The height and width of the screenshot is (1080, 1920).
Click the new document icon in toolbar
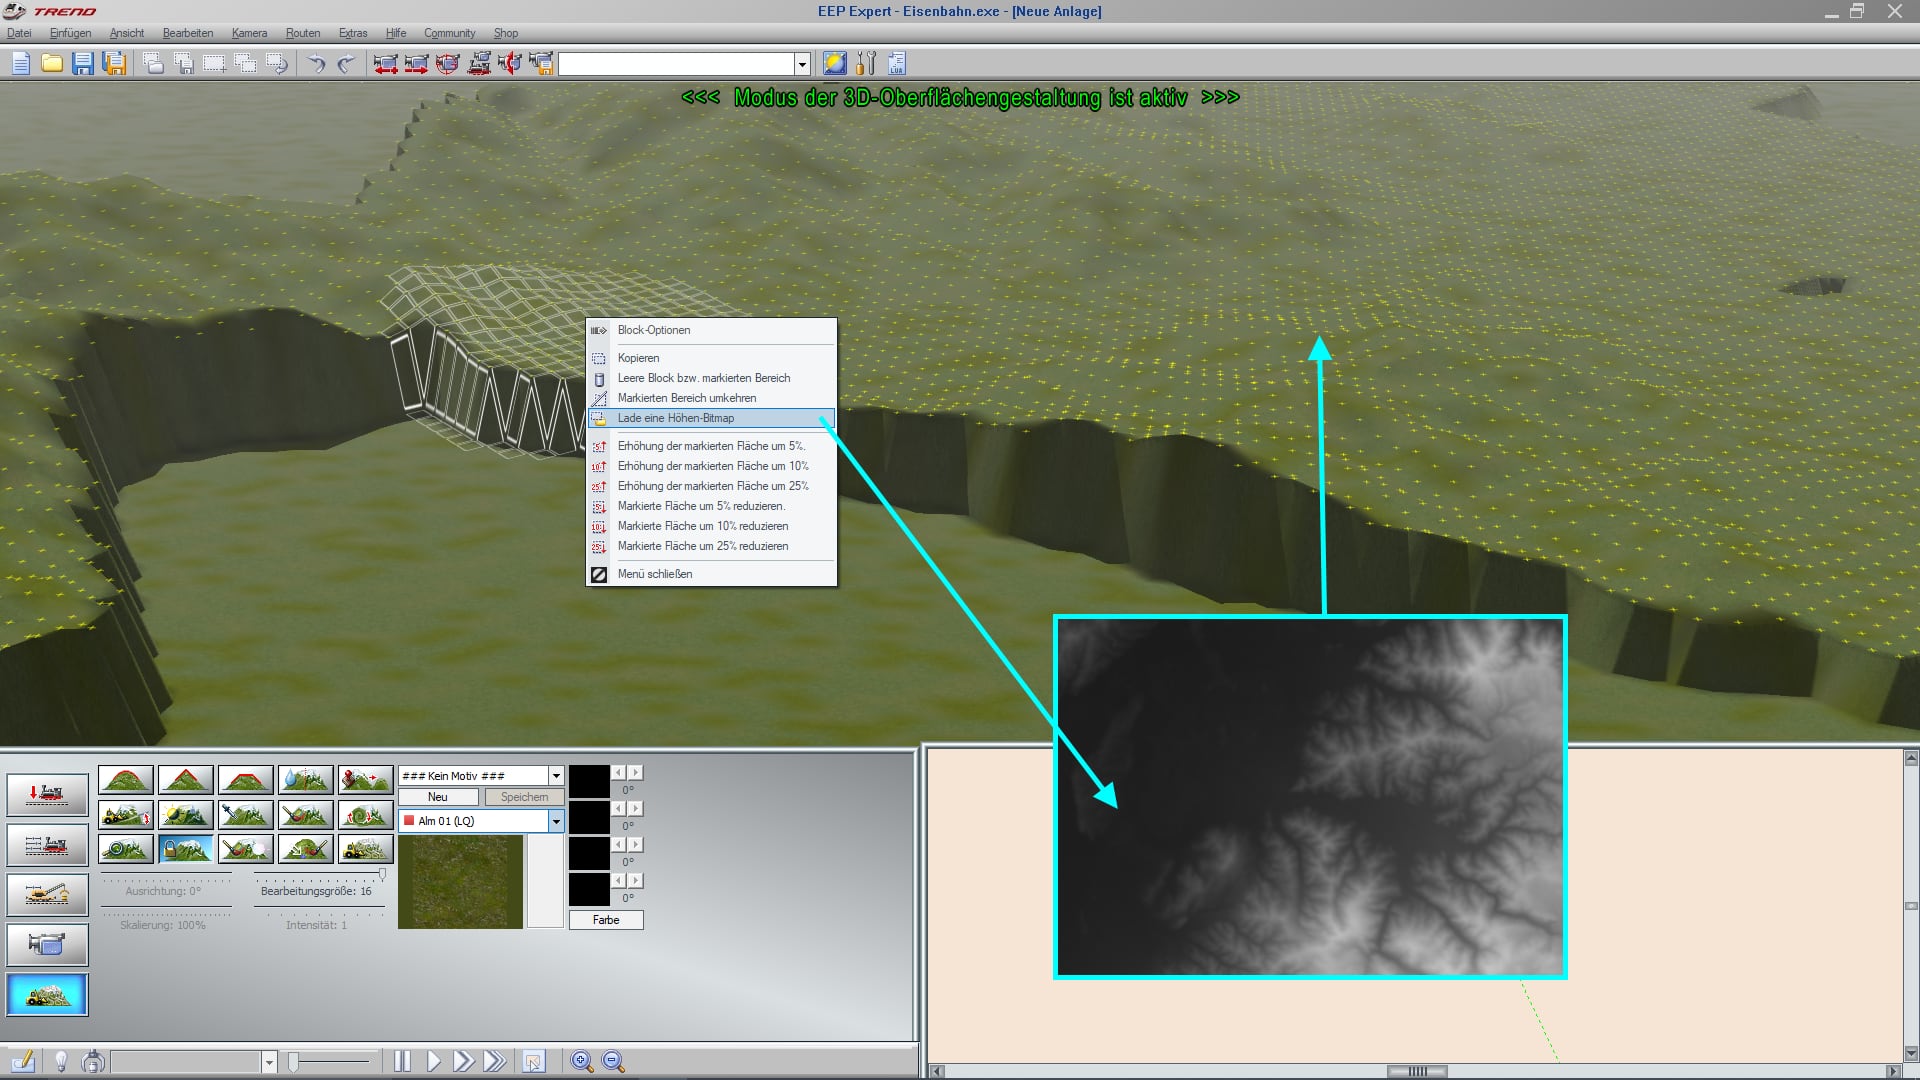click(21, 64)
